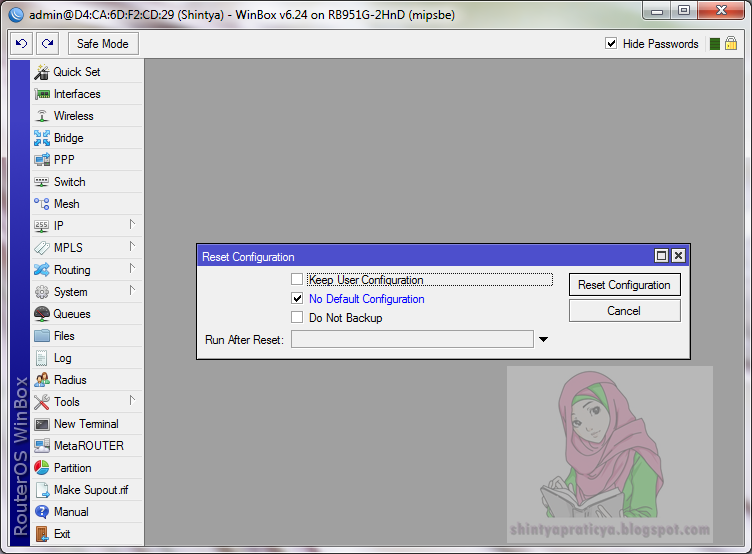Open the Switch icon
This screenshot has height=554, width=752.
pos(42,182)
